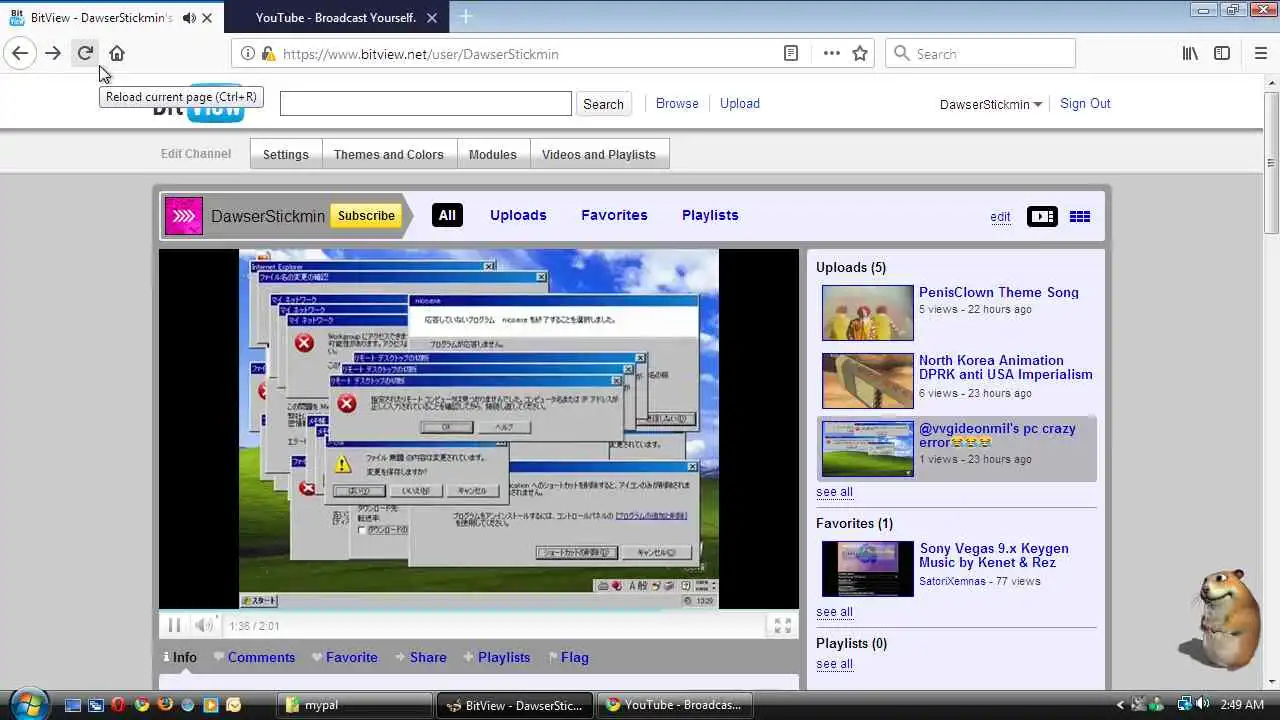Click the yellow Subscribe button
Viewport: 1280px width, 720px height.
(366, 215)
